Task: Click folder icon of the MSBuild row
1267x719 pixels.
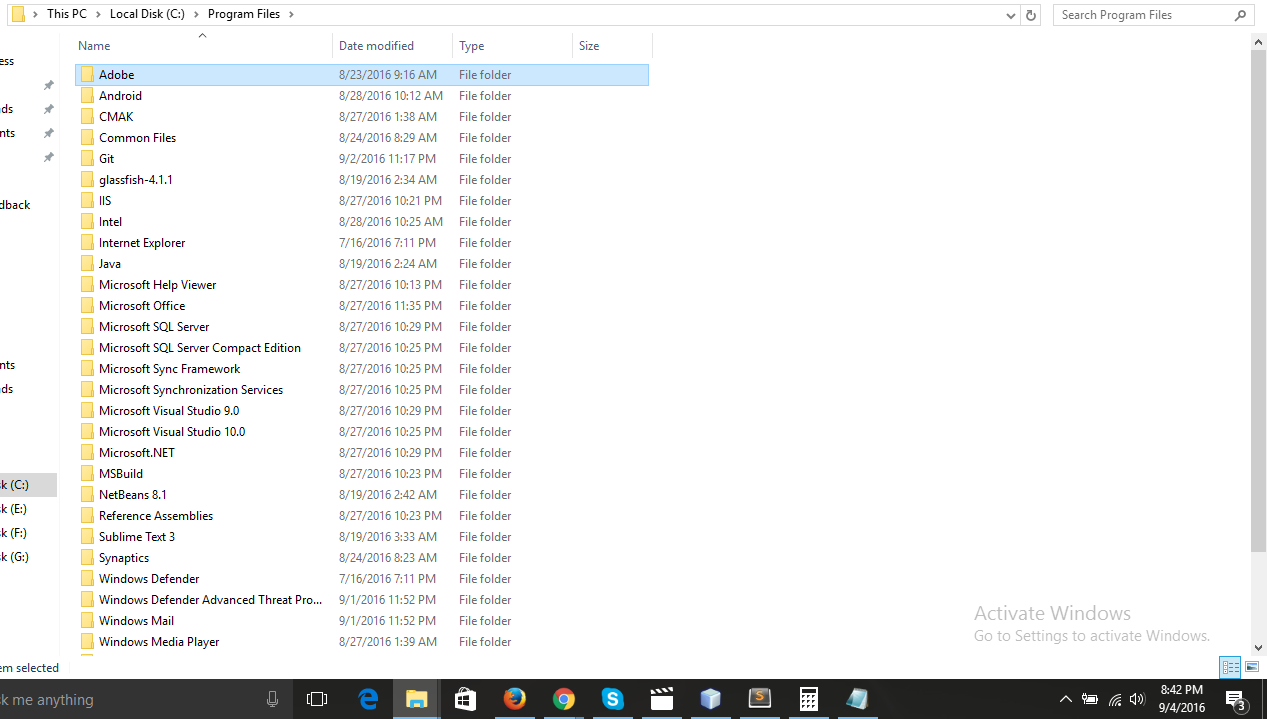Action: tap(87, 473)
